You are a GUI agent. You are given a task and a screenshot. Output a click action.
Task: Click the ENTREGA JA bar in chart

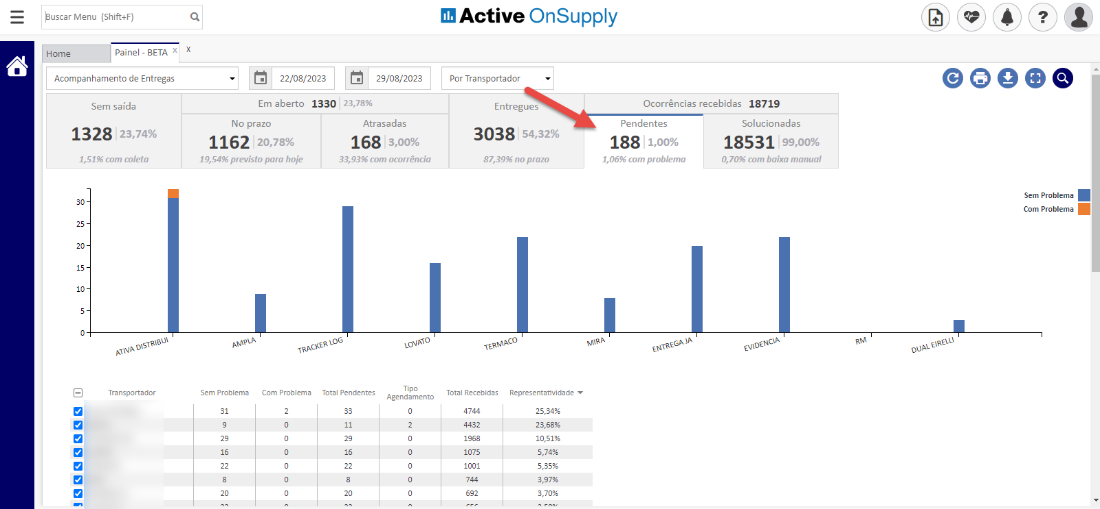[697, 289]
